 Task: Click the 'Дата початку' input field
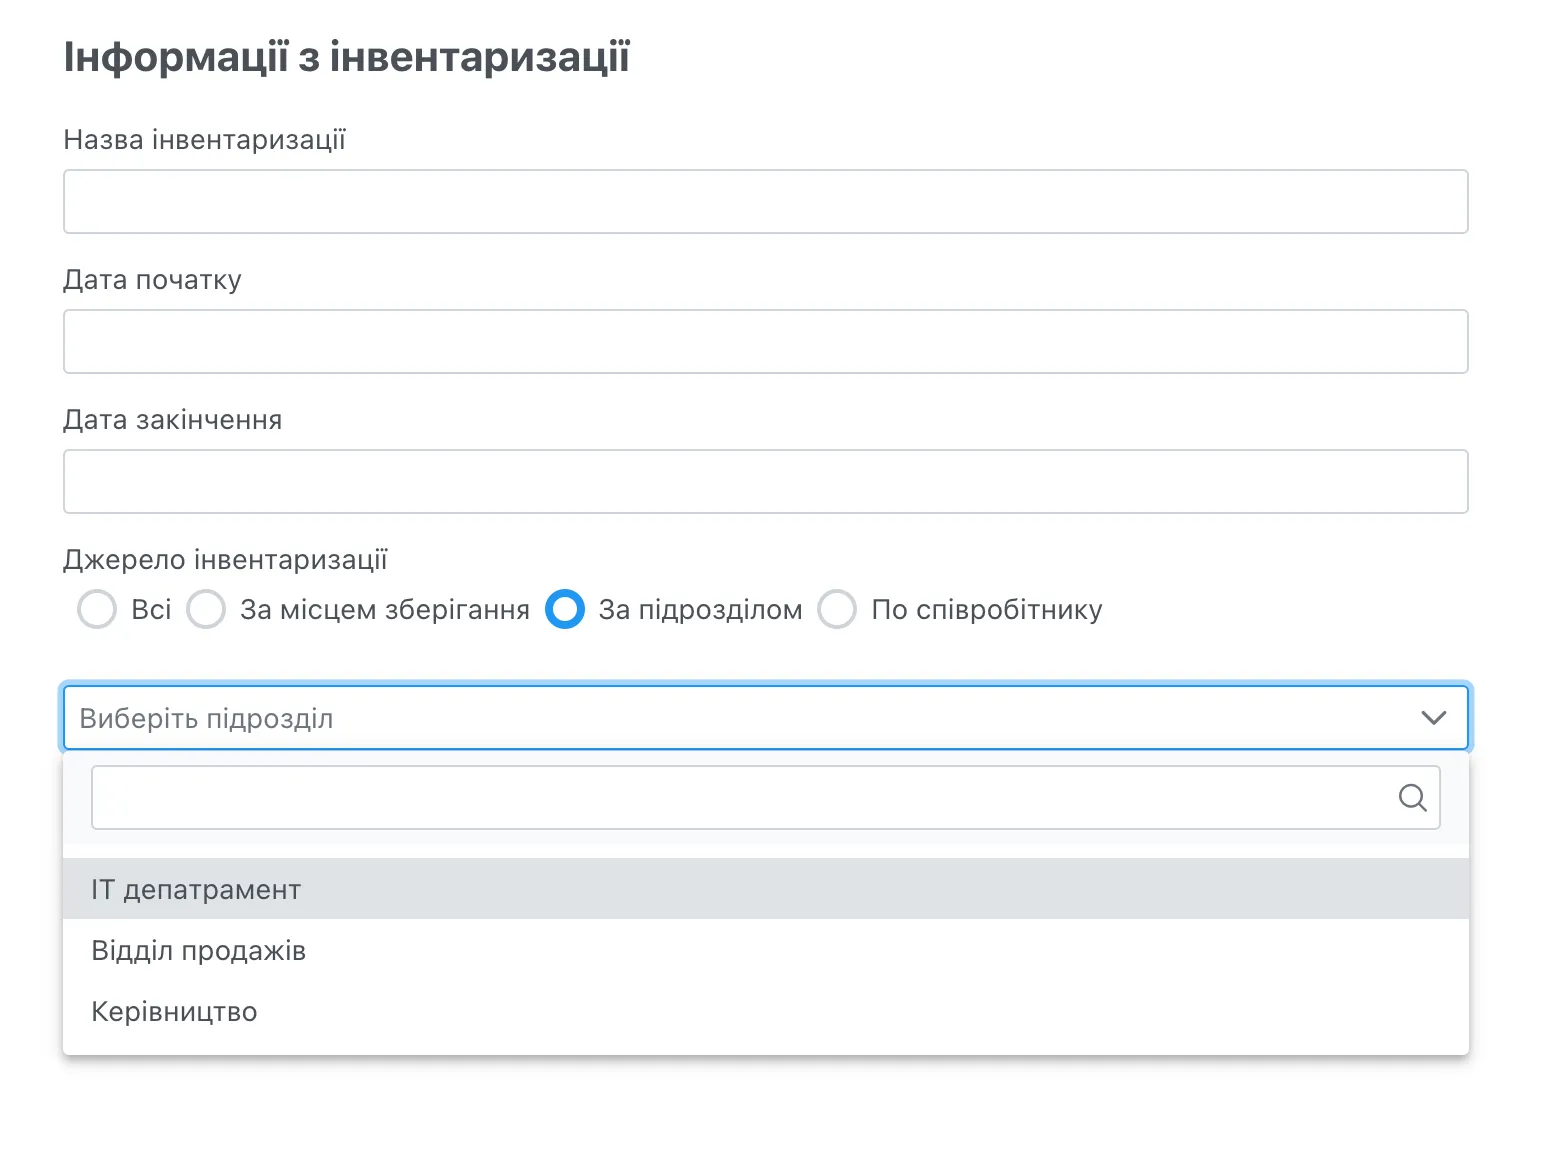(x=765, y=342)
